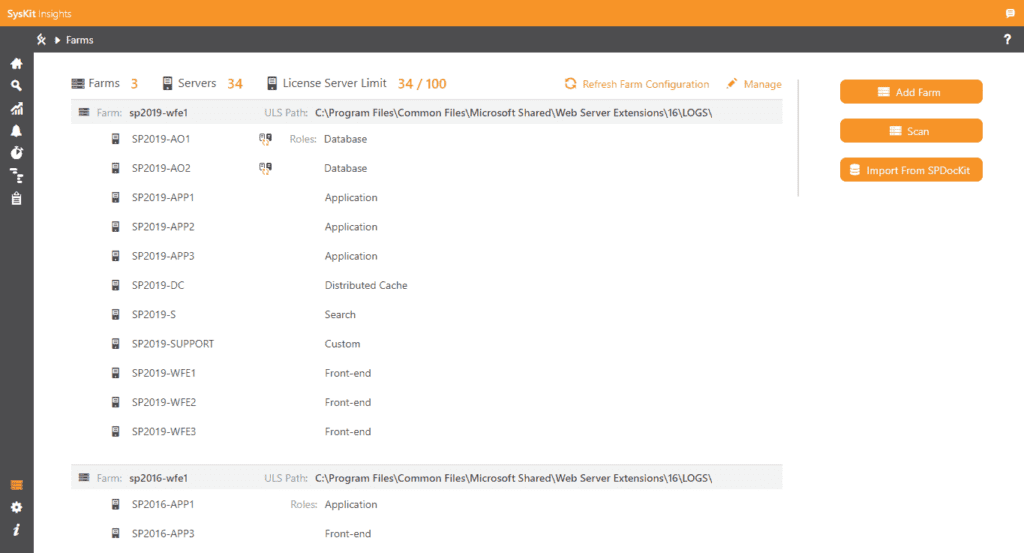This screenshot has width=1024, height=553.
Task: Open the feedback chat icon in title bar
Action: [x=1010, y=13]
